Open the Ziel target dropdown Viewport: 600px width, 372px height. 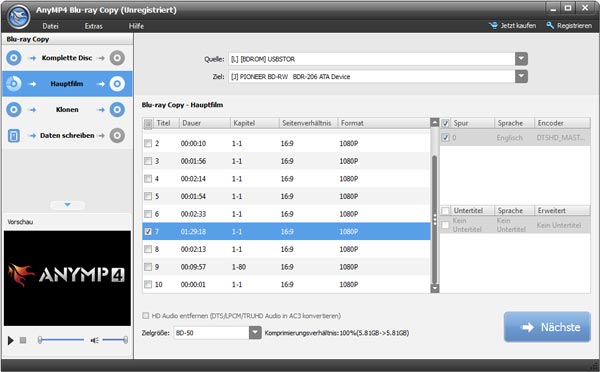521,77
